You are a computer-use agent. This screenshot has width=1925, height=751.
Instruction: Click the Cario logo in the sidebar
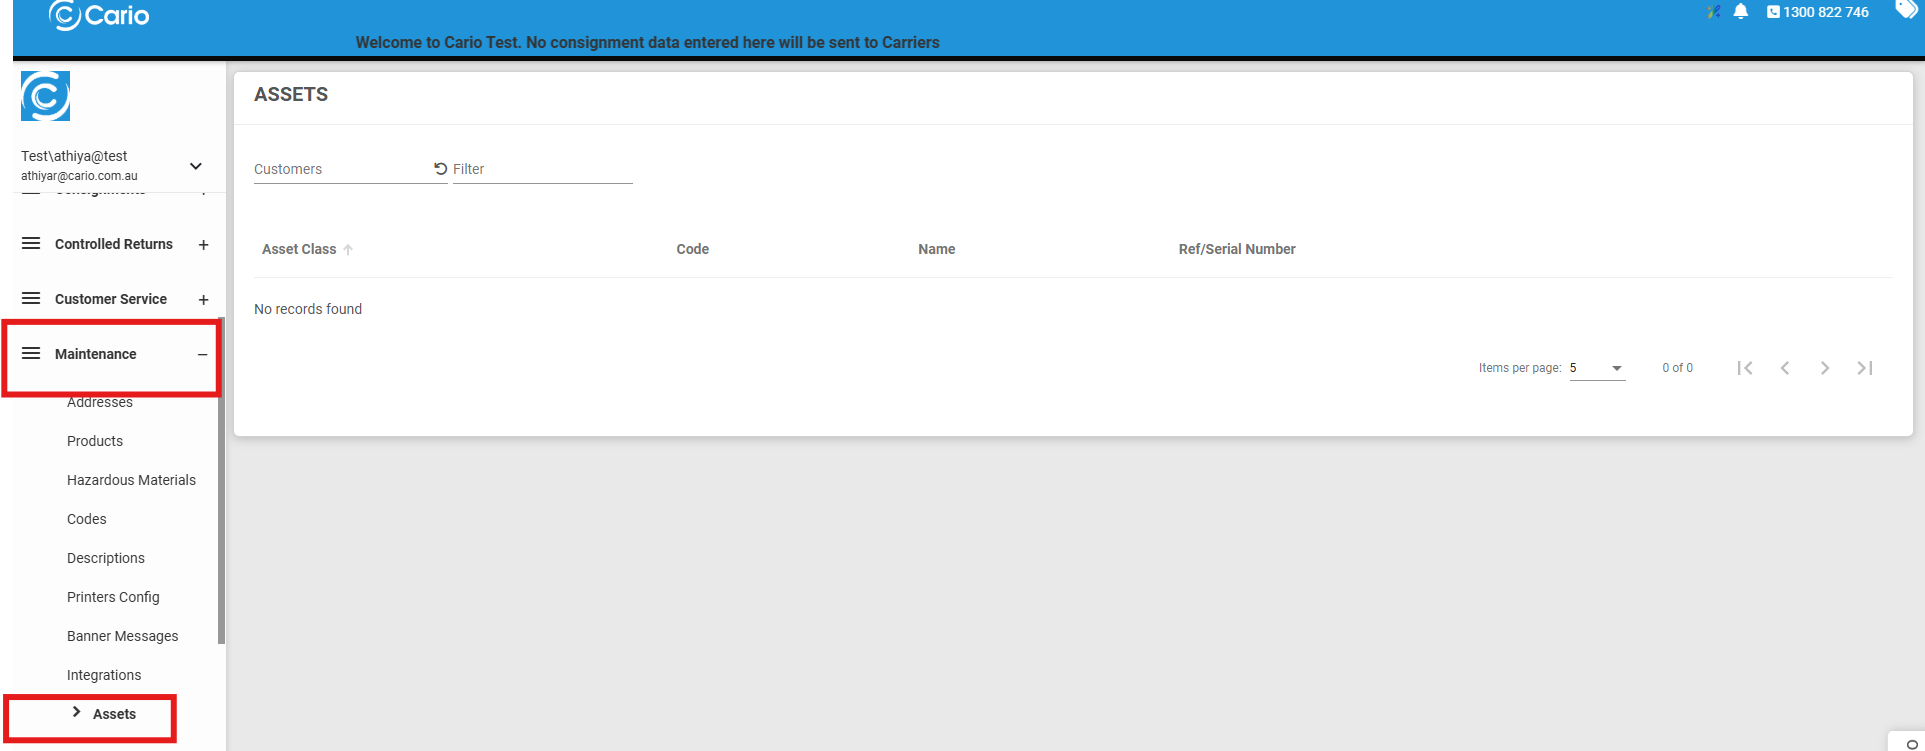click(46, 96)
